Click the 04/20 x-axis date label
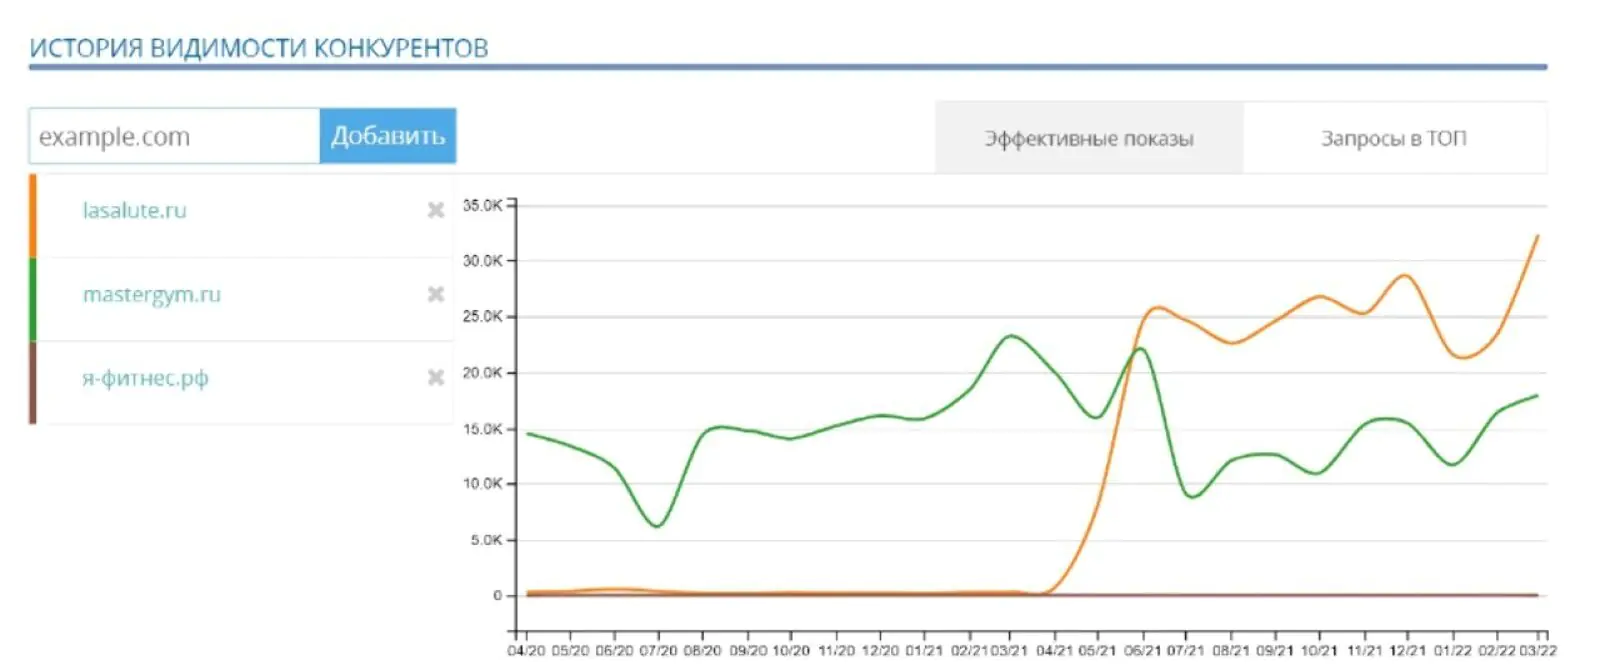This screenshot has width=1600, height=670. click(x=526, y=650)
